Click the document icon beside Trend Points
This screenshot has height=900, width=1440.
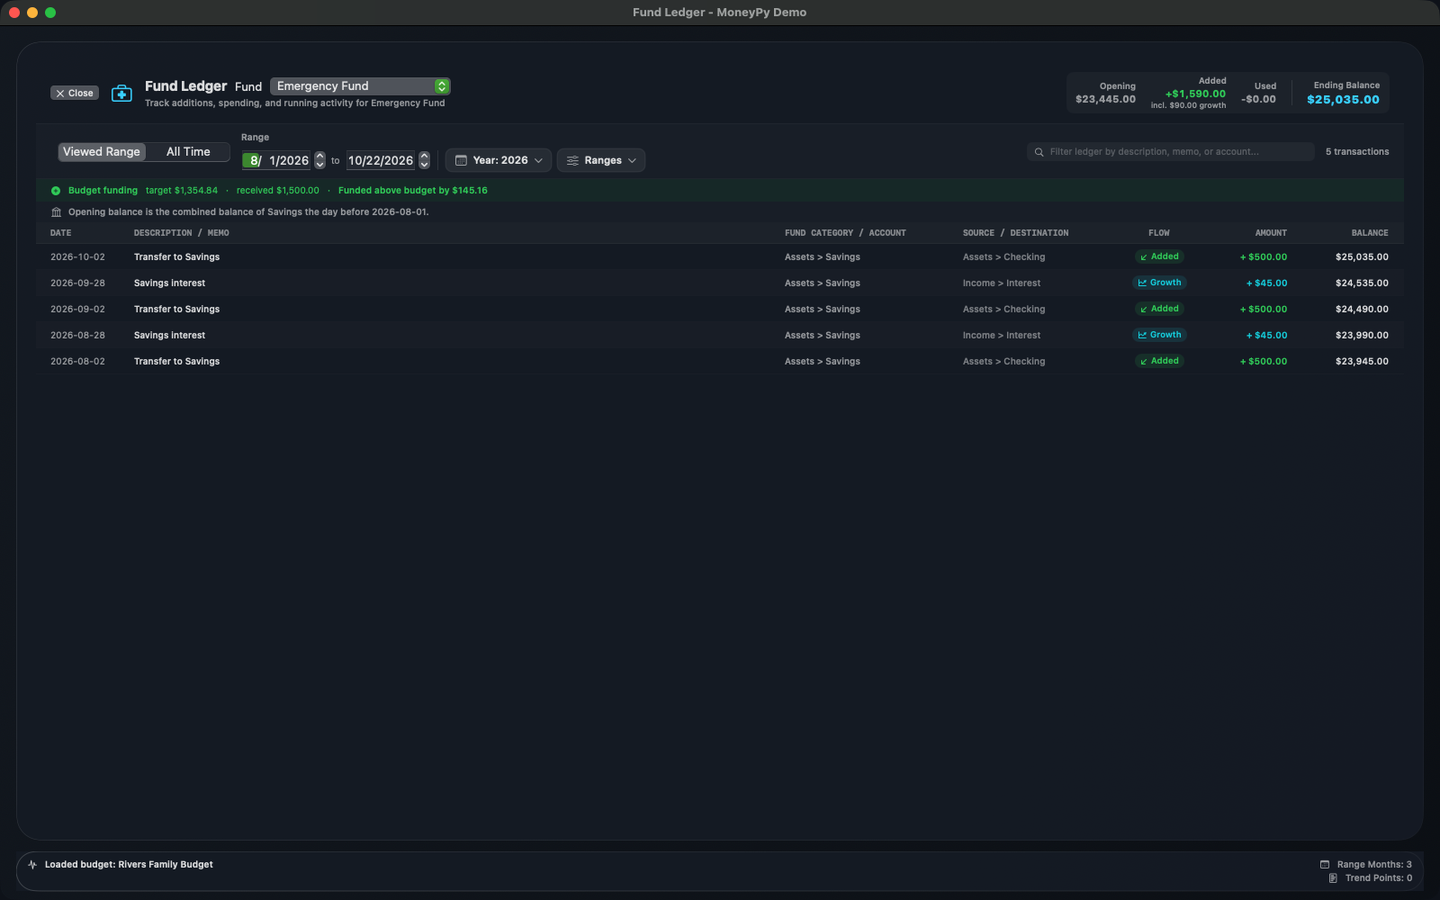coord(1333,878)
